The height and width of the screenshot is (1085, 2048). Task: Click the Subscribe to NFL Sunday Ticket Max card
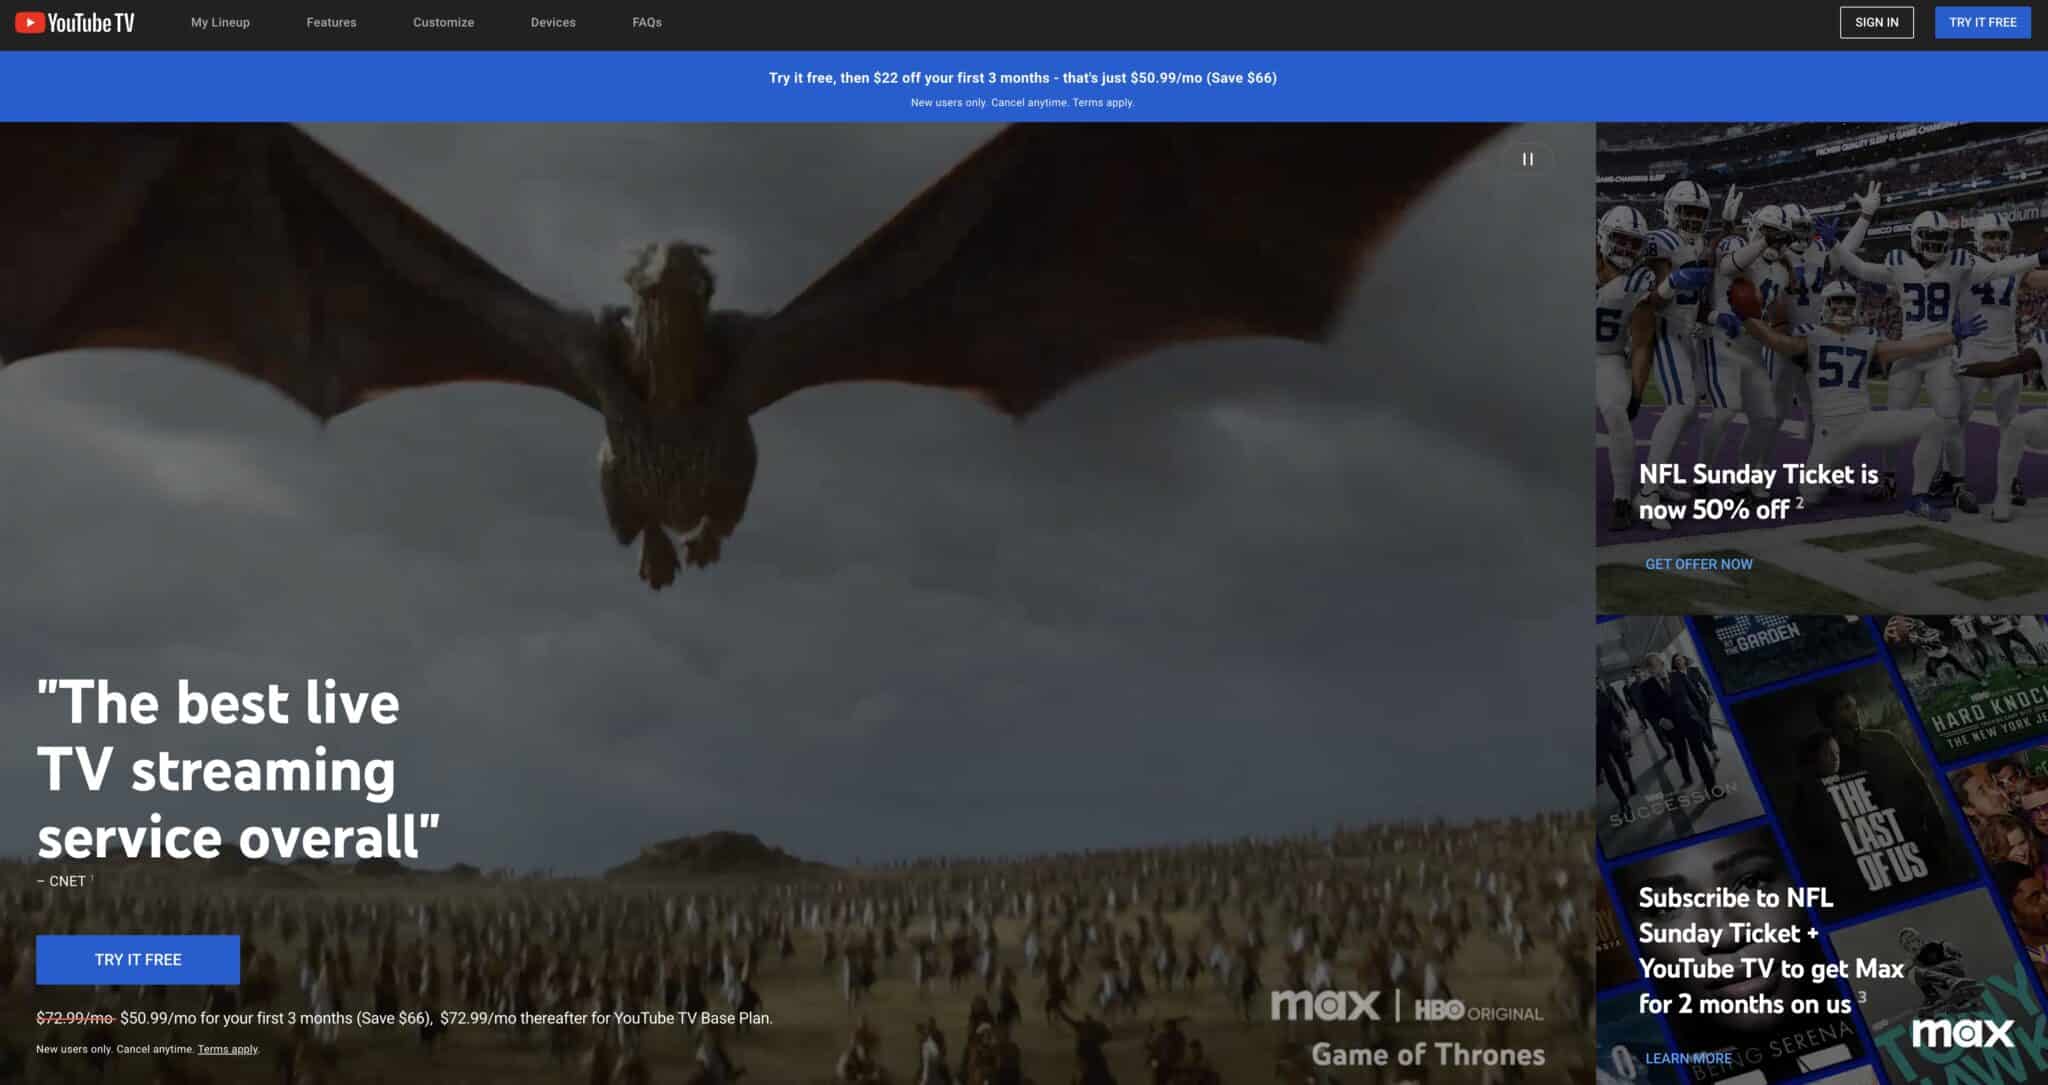click(x=1821, y=850)
